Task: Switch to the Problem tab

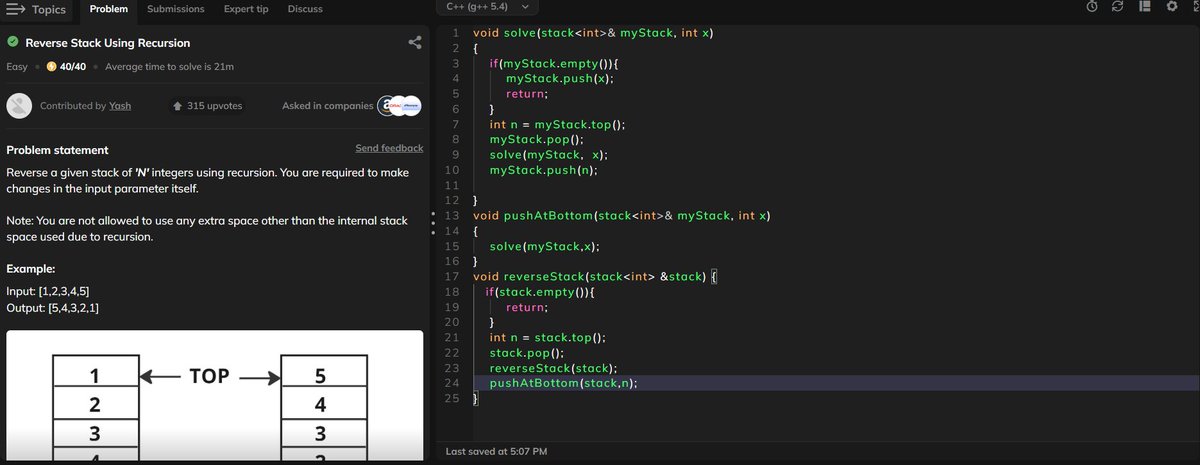Action: click(109, 9)
